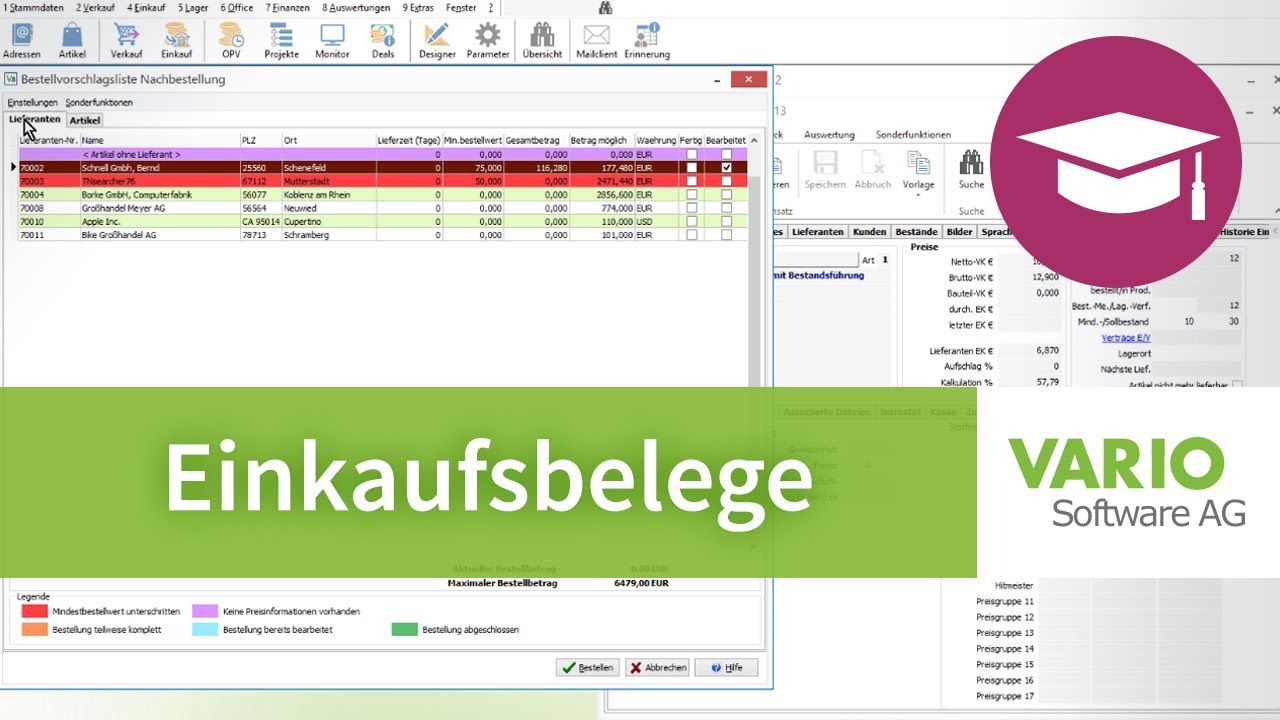This screenshot has width=1280, height=720.
Task: Open the 8 Auswertungen menu
Action: 356,8
